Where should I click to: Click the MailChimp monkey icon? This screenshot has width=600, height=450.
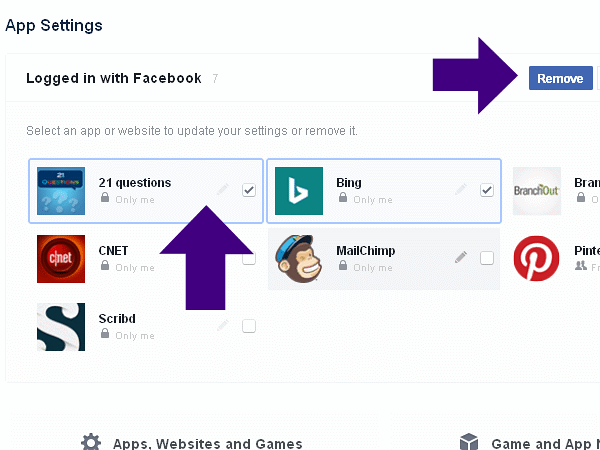click(299, 259)
